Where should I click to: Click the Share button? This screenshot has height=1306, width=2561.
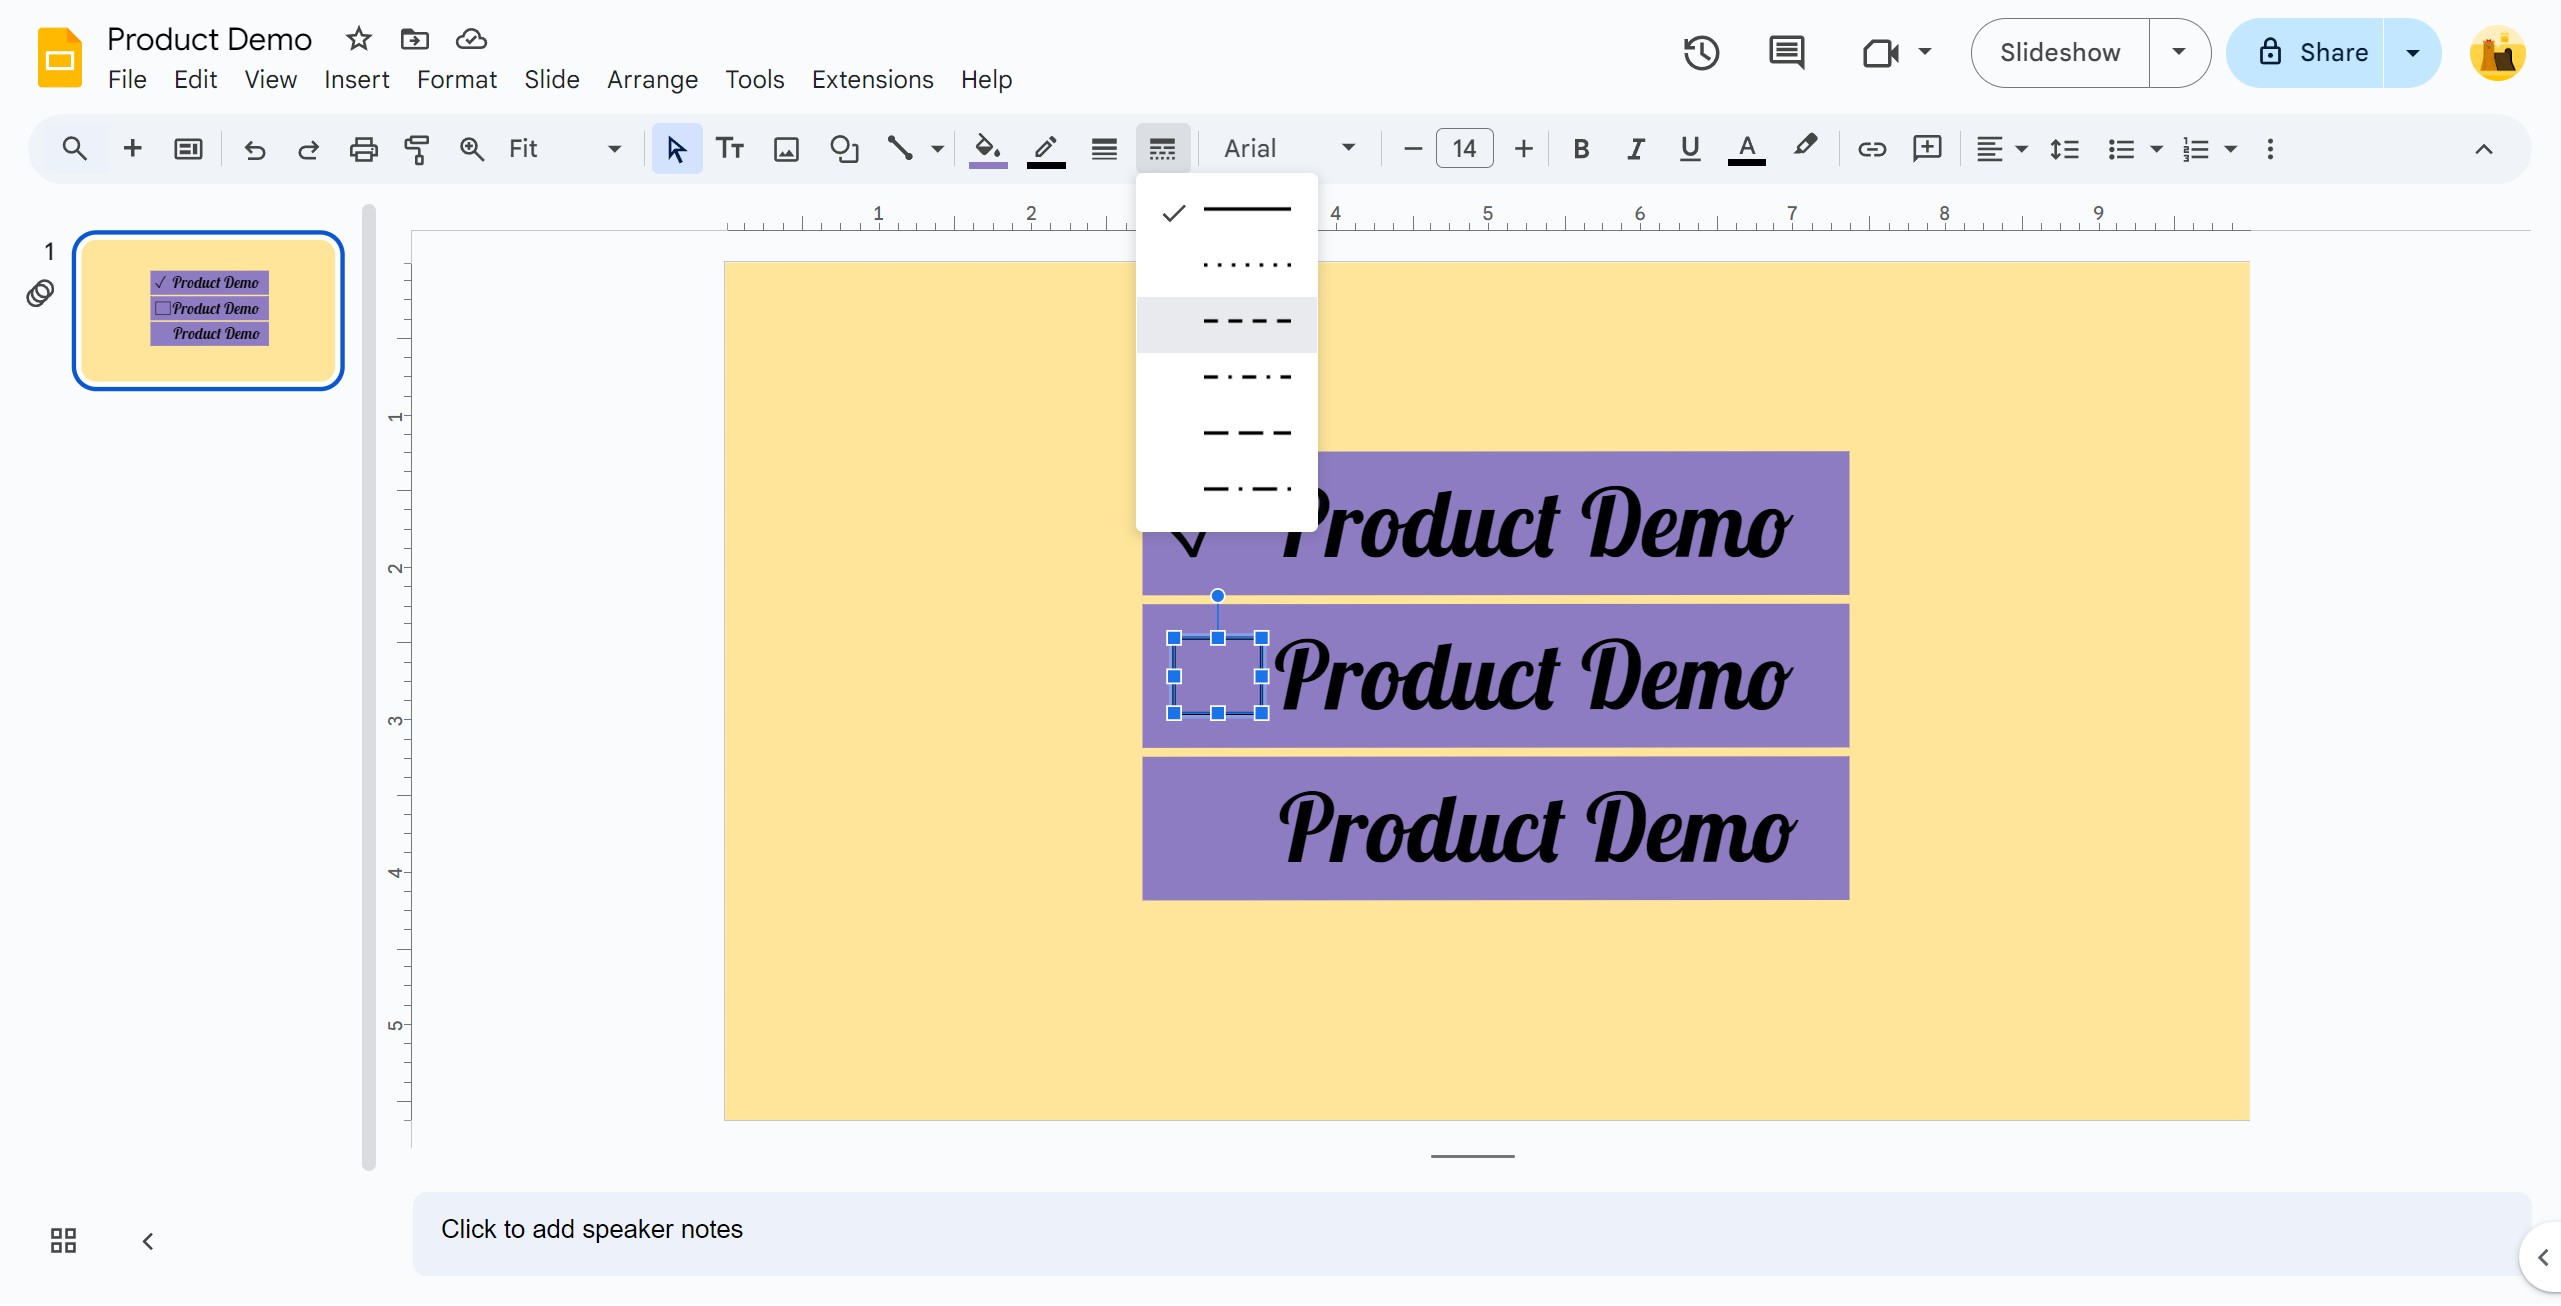click(x=2306, y=53)
